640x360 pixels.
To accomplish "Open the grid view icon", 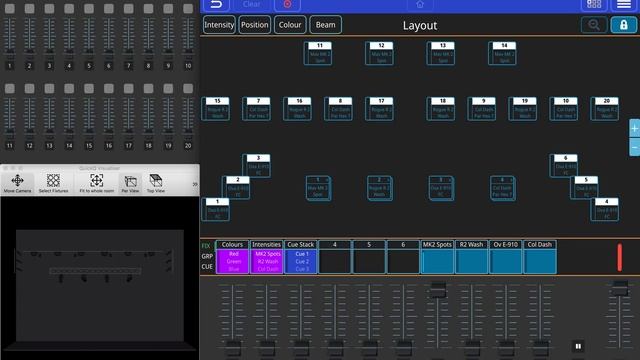I will (593, 4).
